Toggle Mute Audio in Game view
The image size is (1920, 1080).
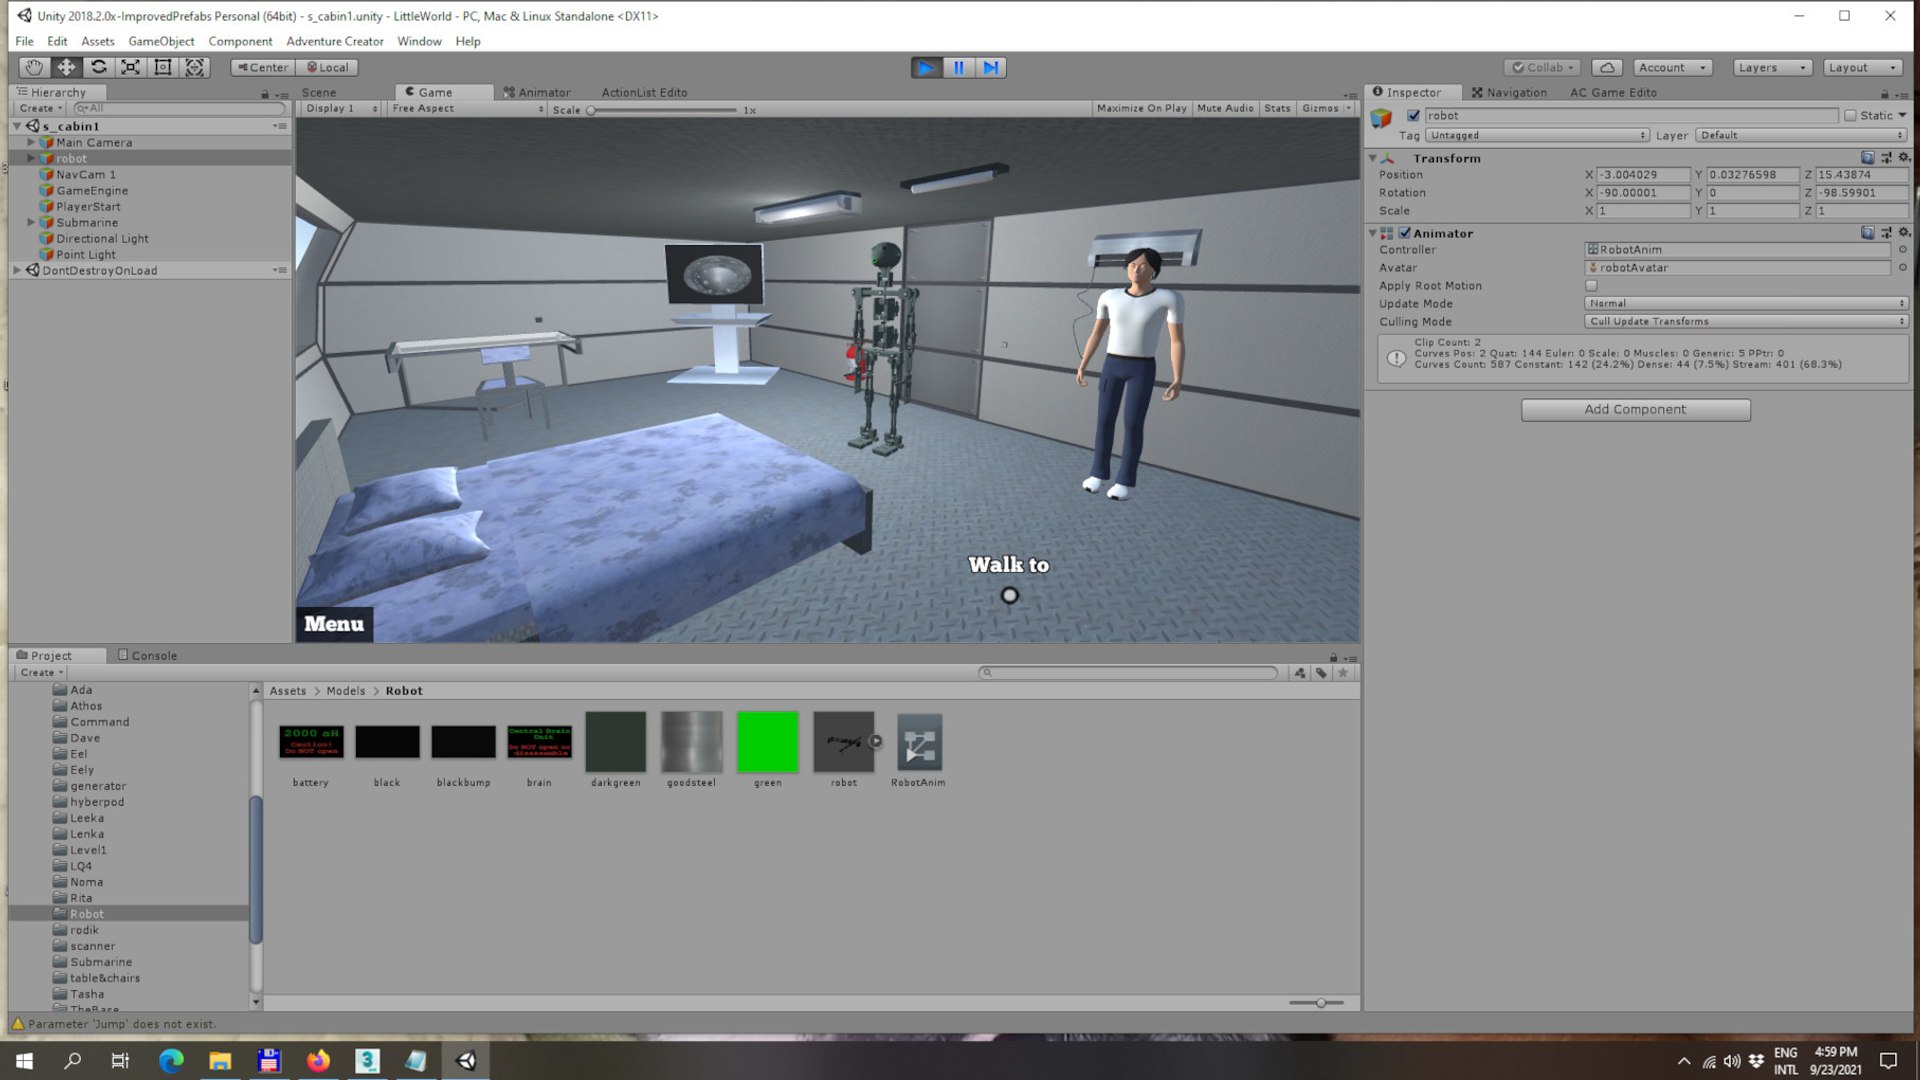point(1225,108)
